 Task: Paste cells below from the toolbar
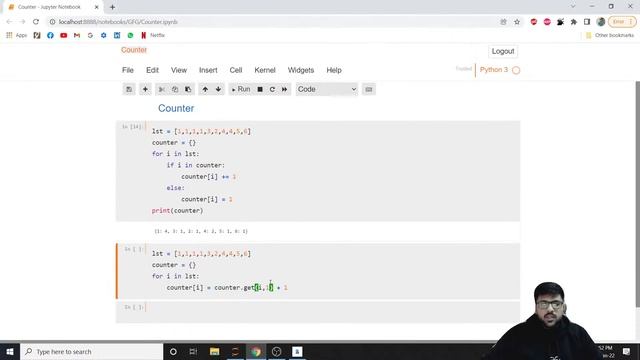click(x=188, y=89)
